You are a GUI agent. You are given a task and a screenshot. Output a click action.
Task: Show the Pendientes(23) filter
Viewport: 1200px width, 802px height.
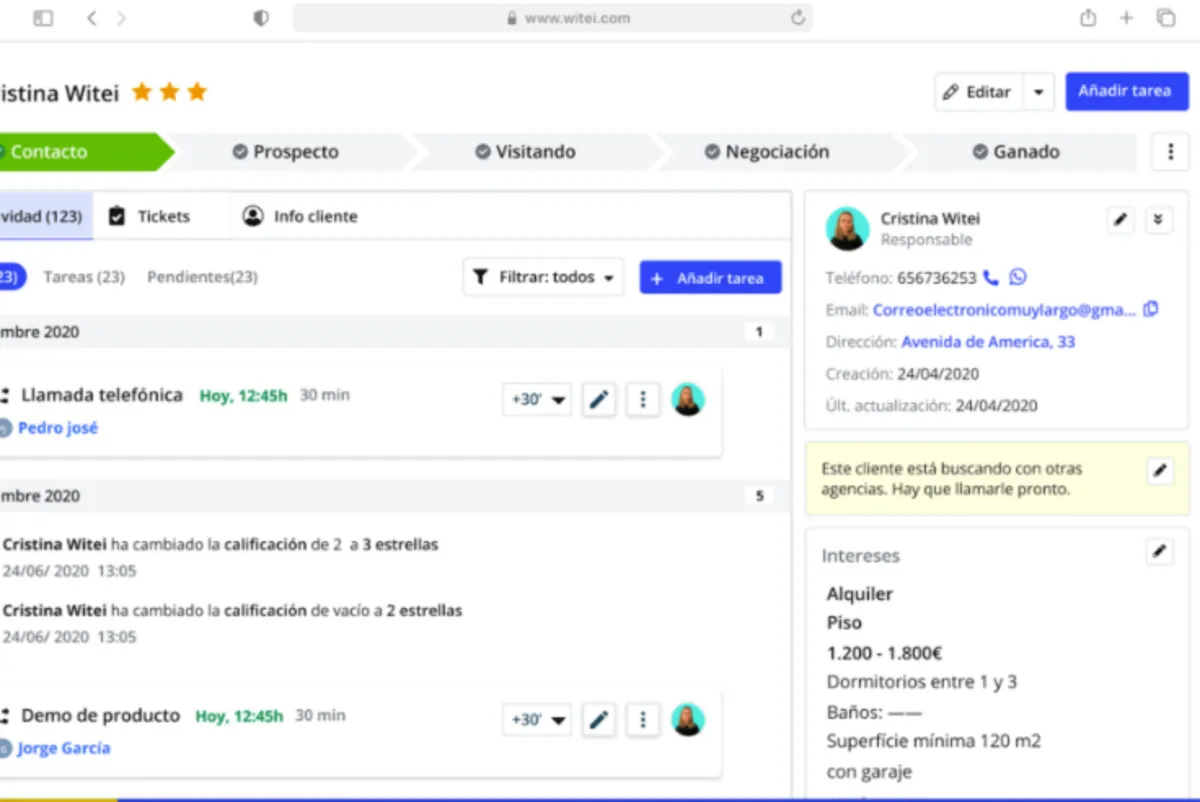pyautogui.click(x=202, y=277)
